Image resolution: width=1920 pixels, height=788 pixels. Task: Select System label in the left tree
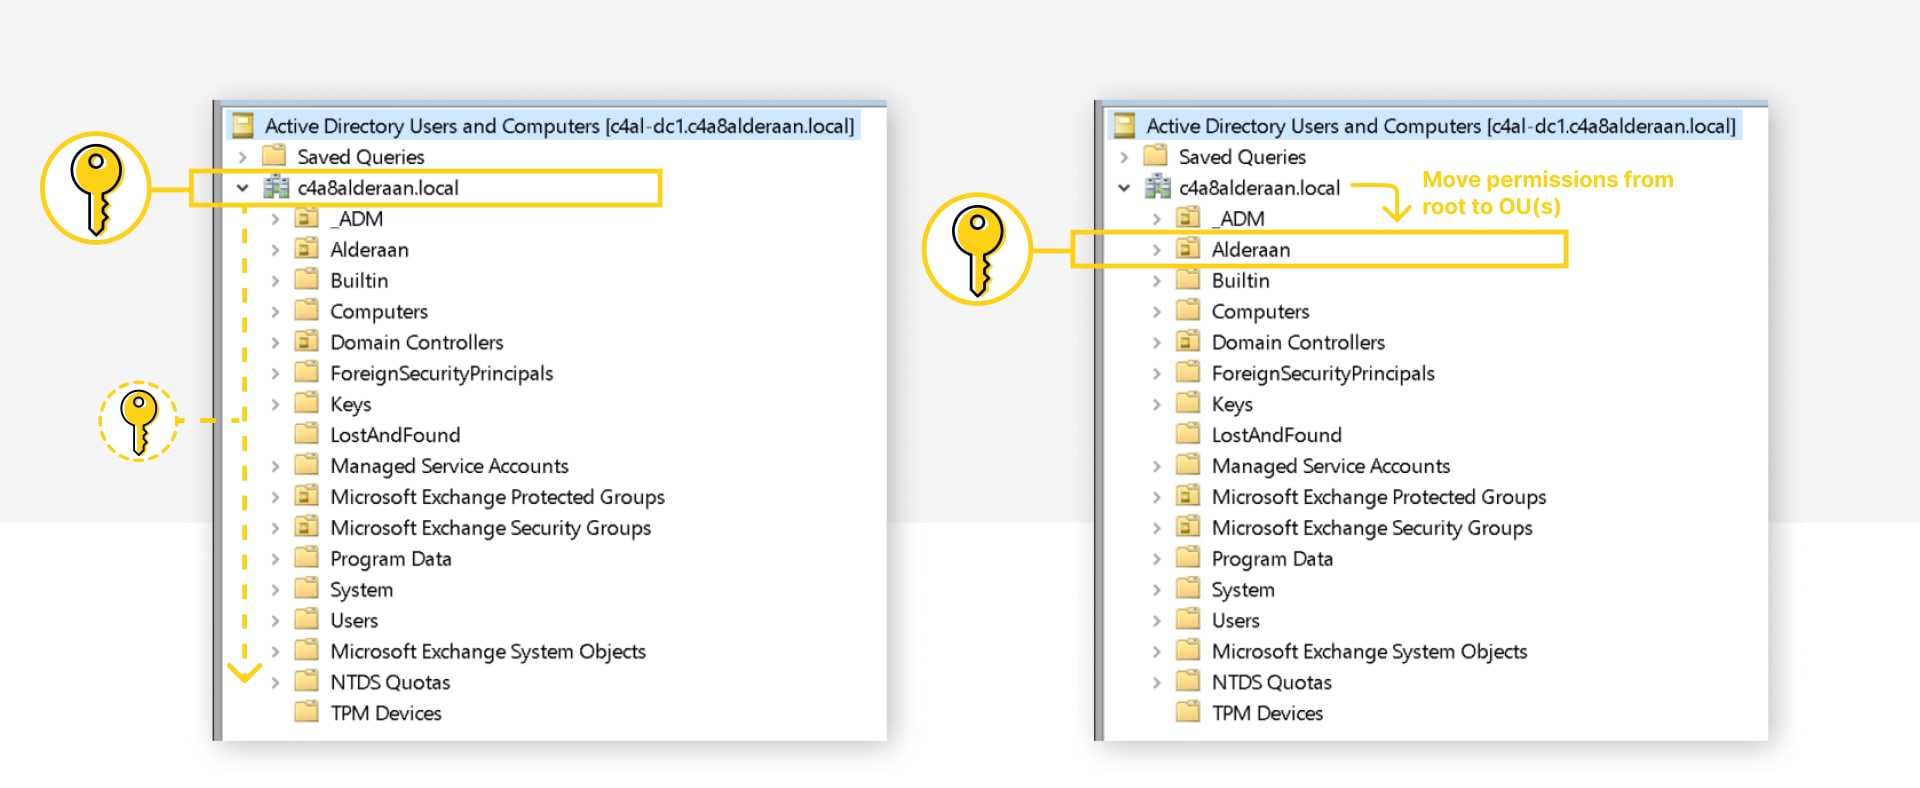pos(362,590)
